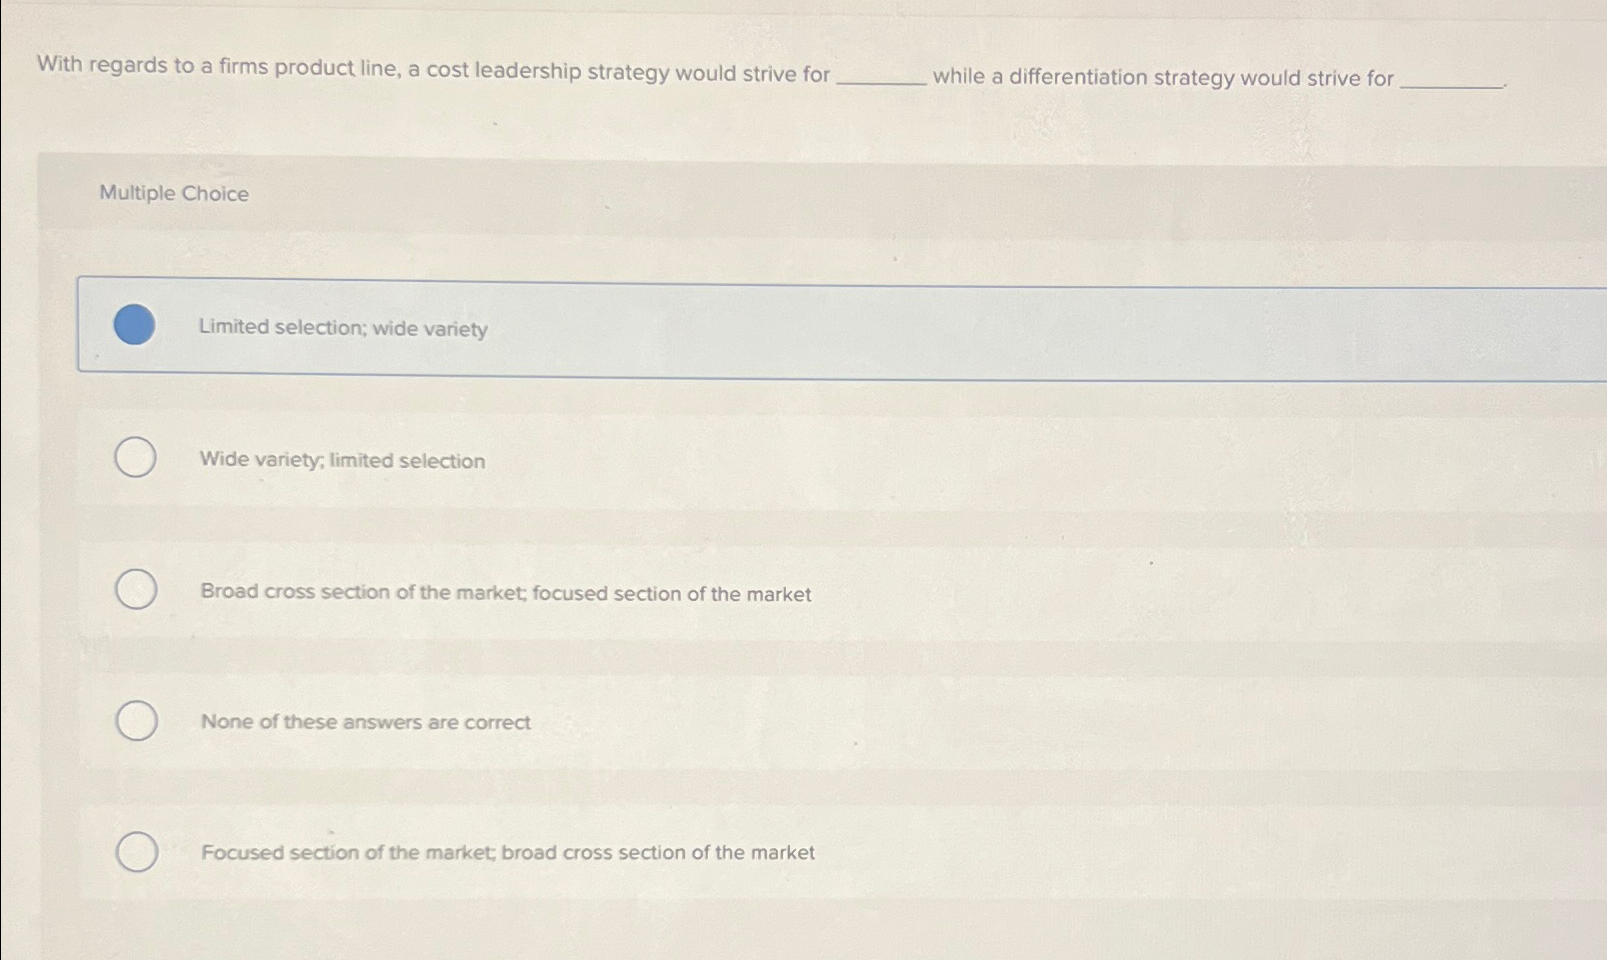Select the "Wide variety; limited selection" radio button
The height and width of the screenshot is (960, 1607).
[136, 457]
